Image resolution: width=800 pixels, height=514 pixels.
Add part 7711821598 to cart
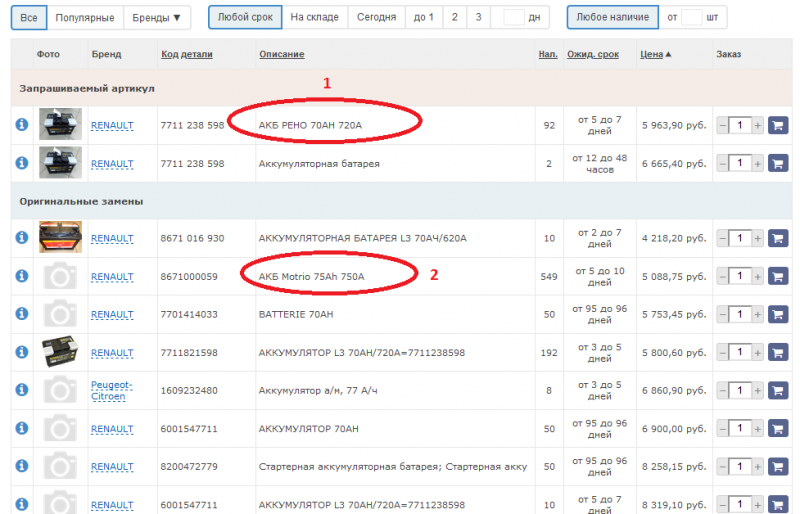click(778, 352)
